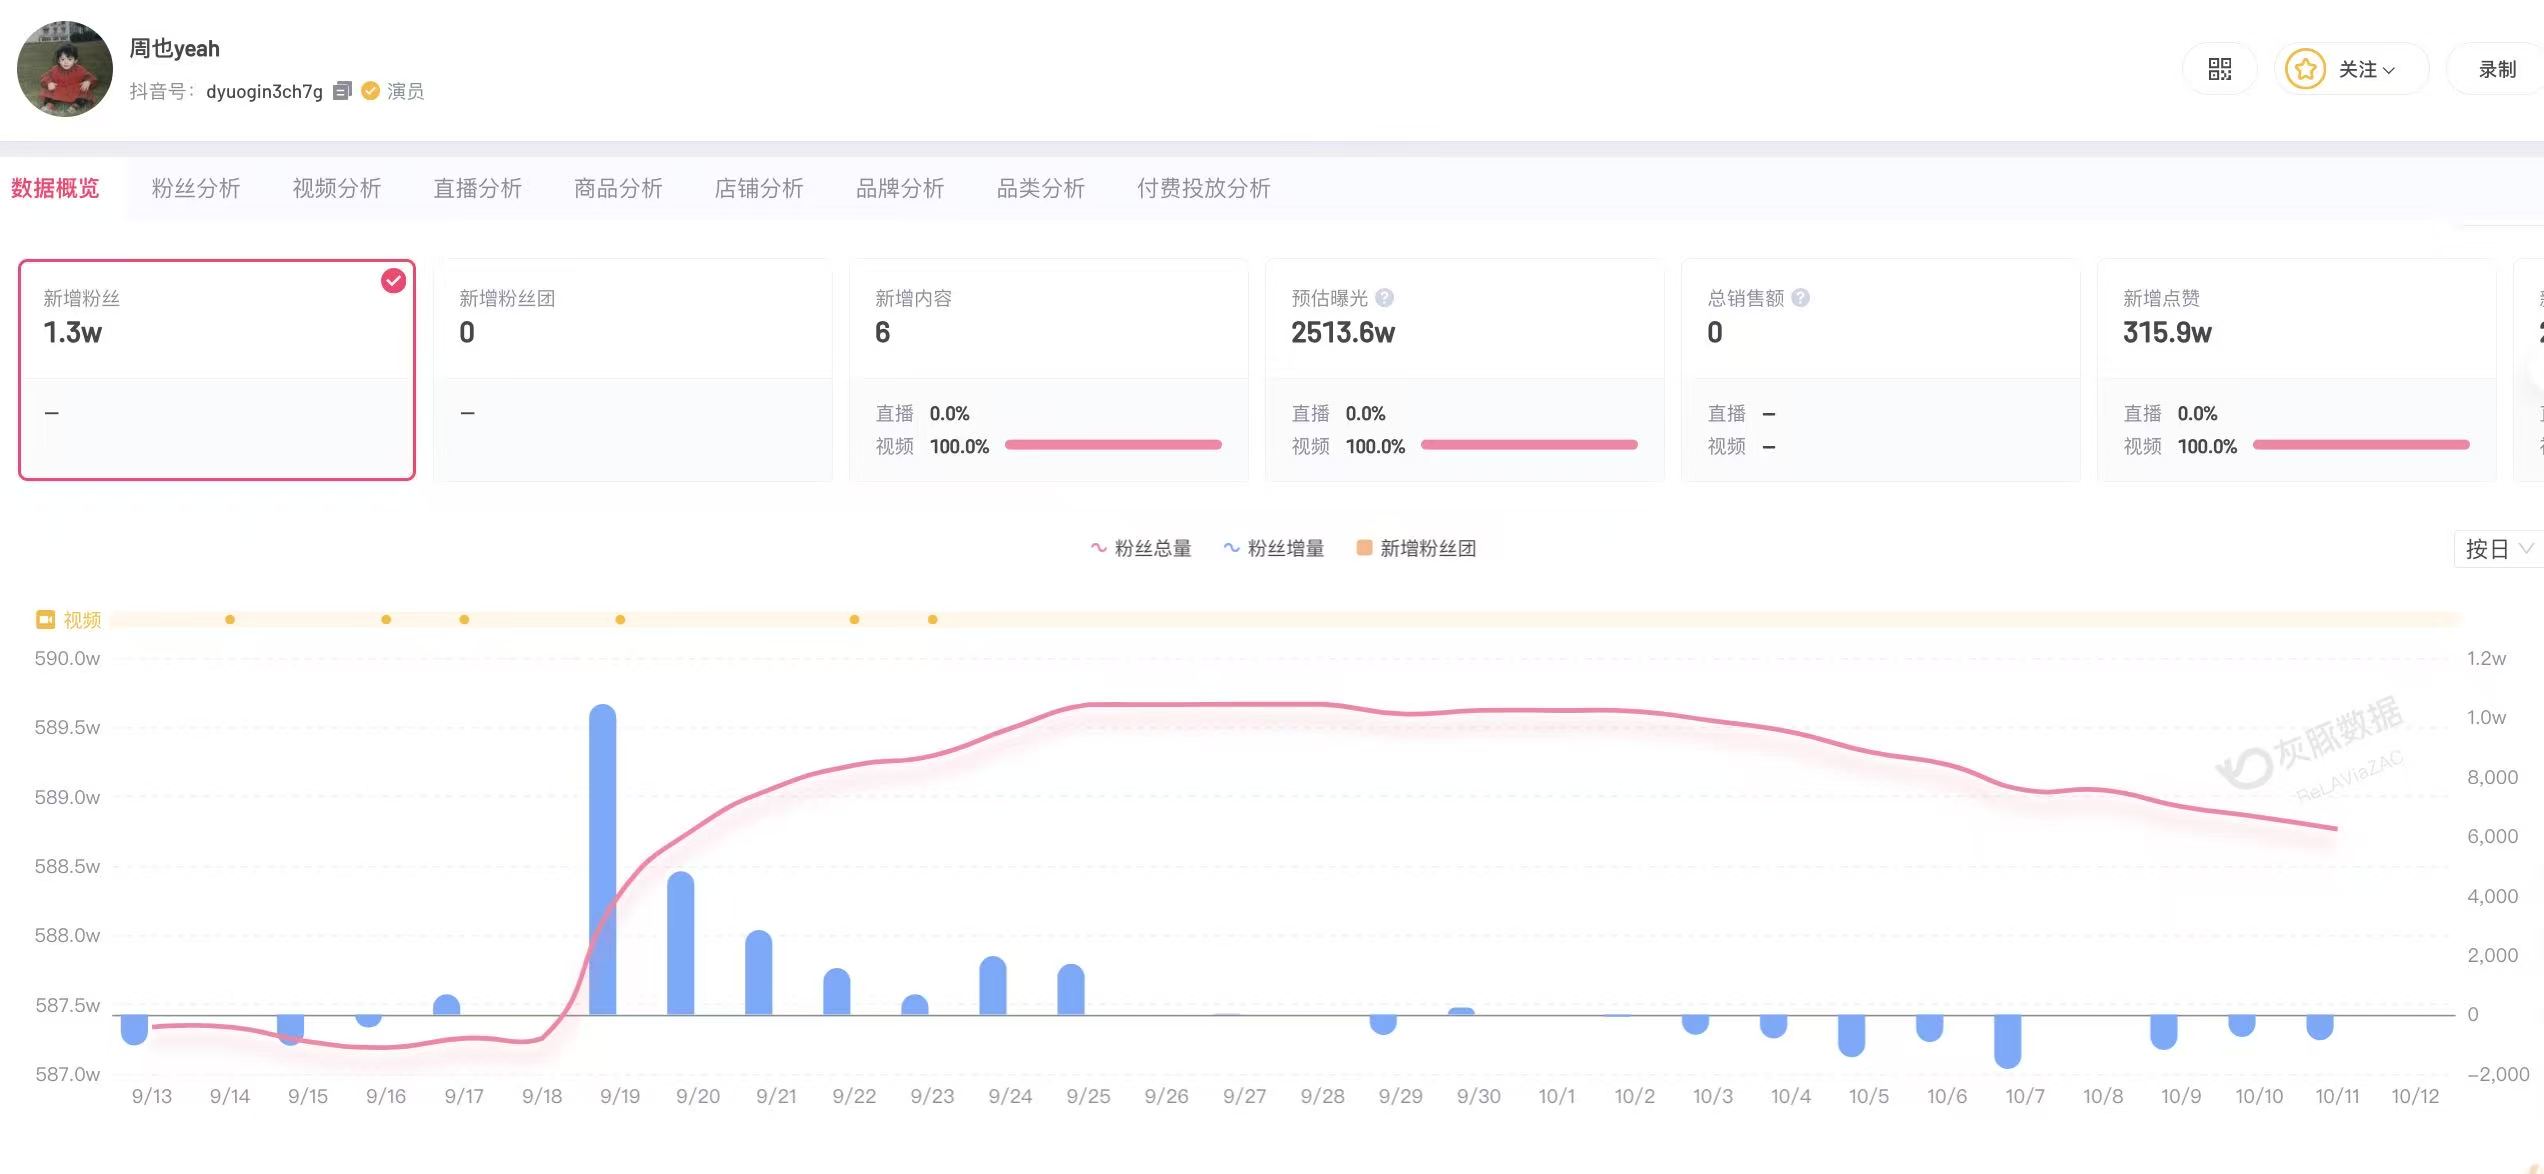Copy the Douyin ID via copy icon
This screenshot has height=1174, width=2544.
coord(342,91)
